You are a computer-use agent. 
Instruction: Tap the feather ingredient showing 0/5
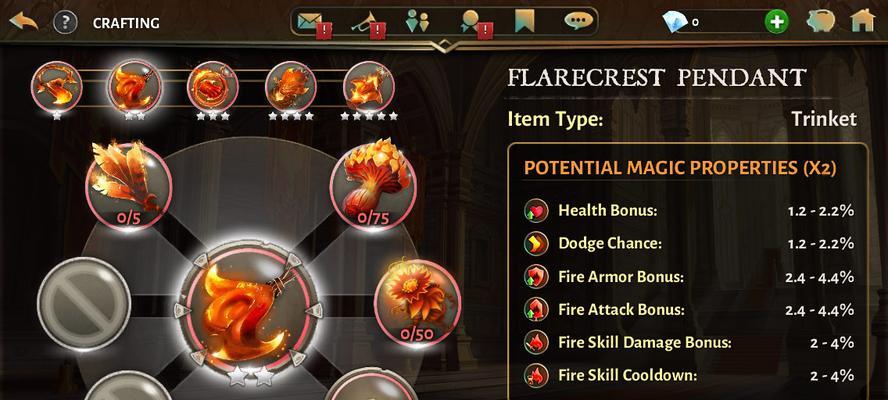[x=129, y=186]
